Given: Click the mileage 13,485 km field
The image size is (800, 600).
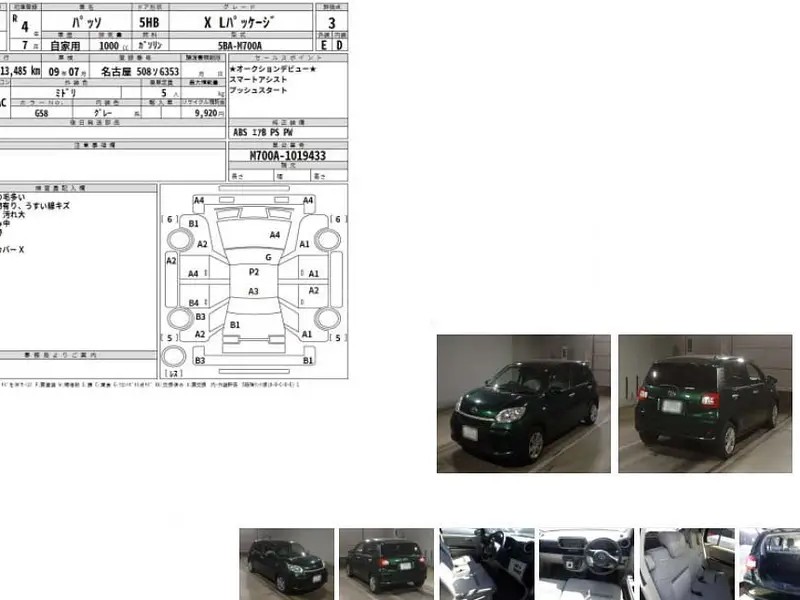Looking at the screenshot, I should pos(20,71).
